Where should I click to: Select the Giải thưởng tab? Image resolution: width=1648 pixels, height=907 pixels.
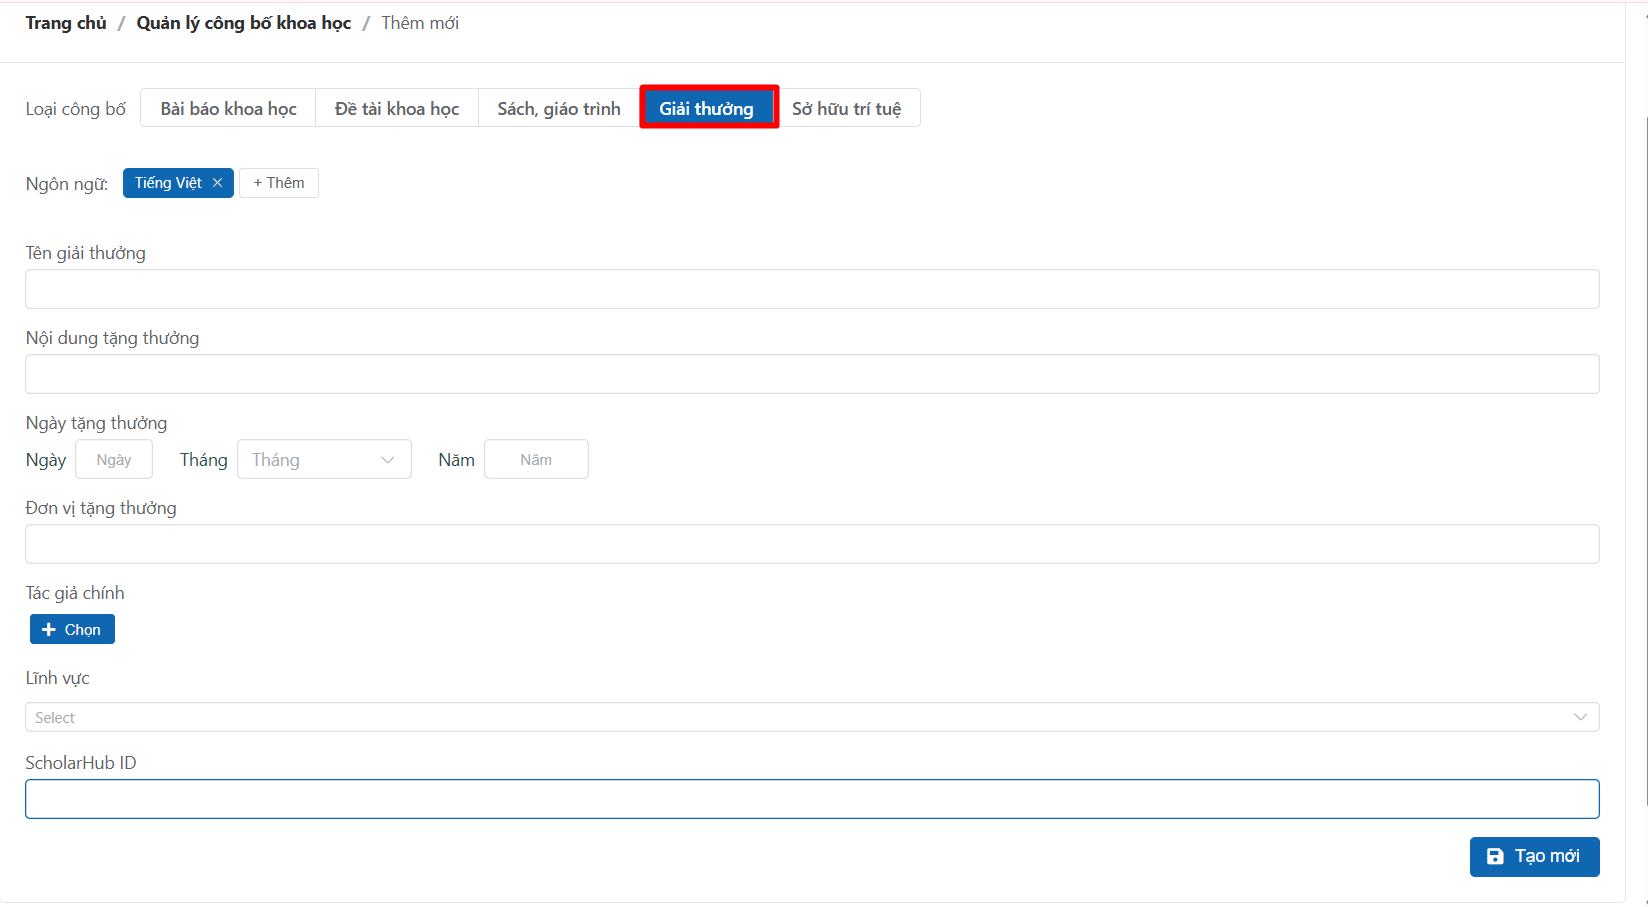707,108
